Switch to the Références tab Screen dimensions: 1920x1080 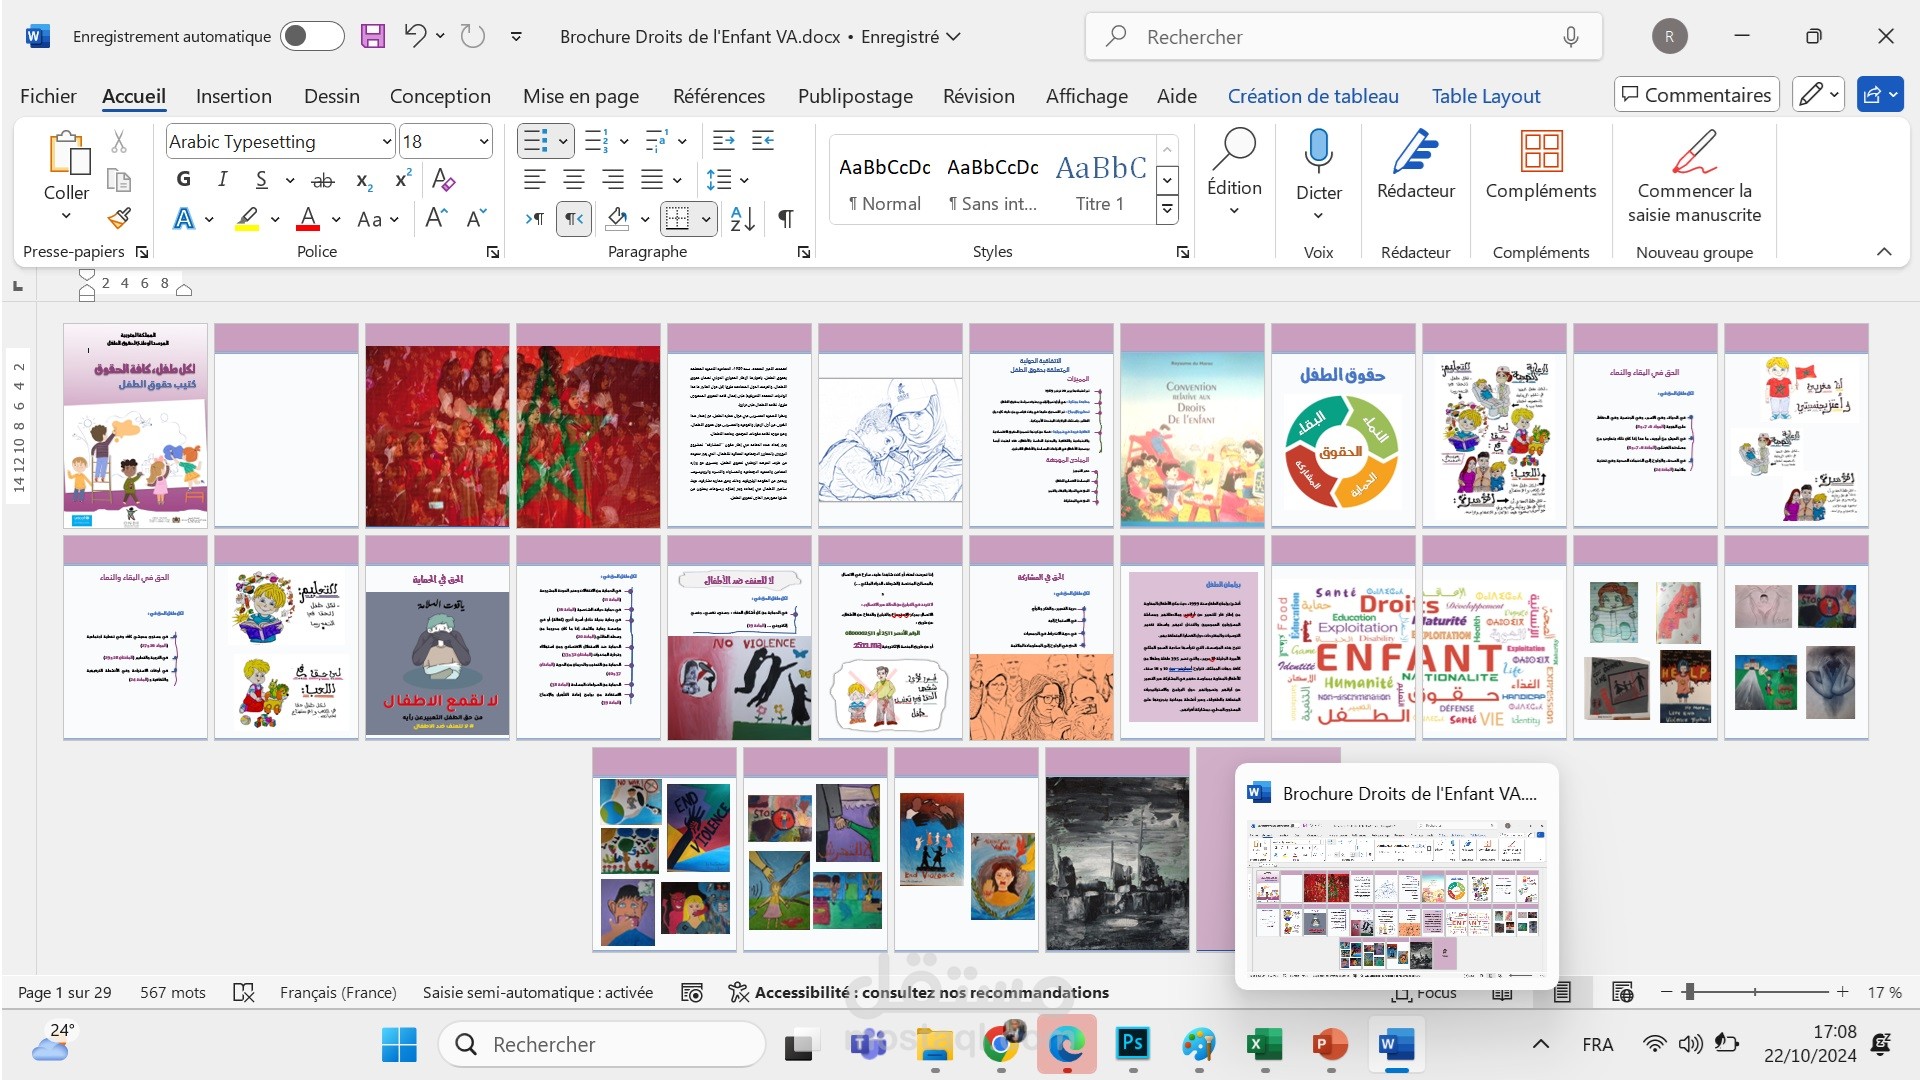pos(718,96)
